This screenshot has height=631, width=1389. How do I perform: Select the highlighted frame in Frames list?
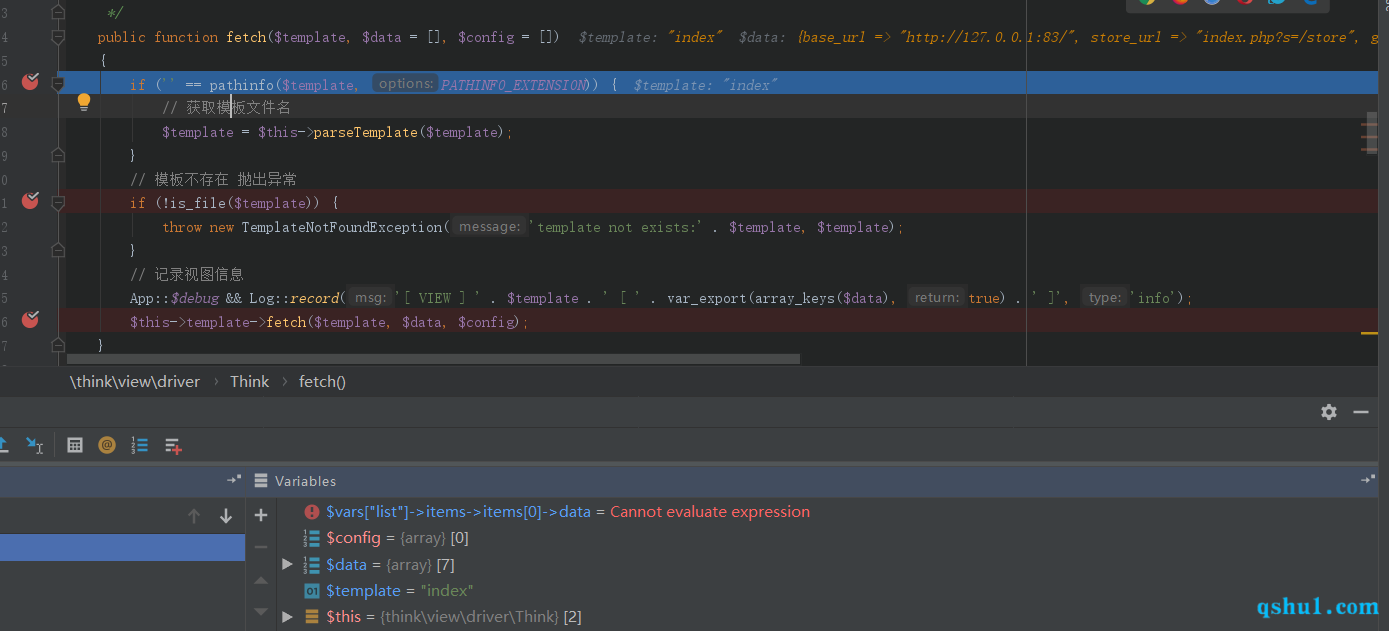(122, 547)
